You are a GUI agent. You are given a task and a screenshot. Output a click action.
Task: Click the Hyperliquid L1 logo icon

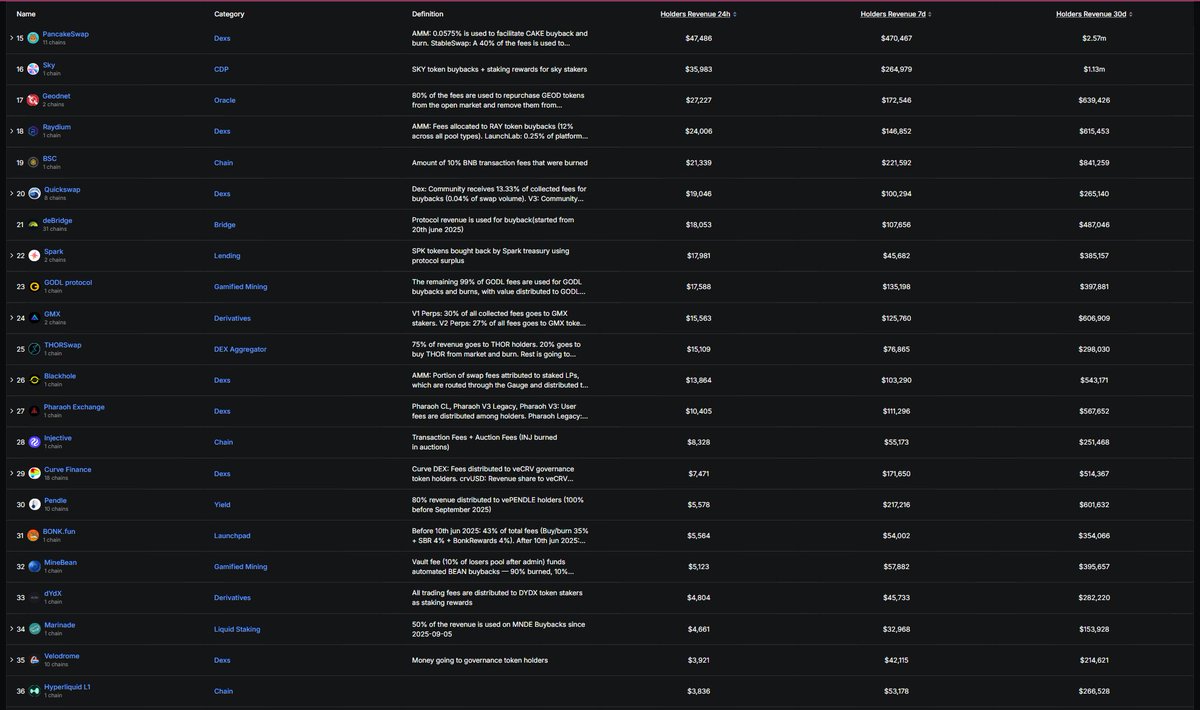[34, 690]
